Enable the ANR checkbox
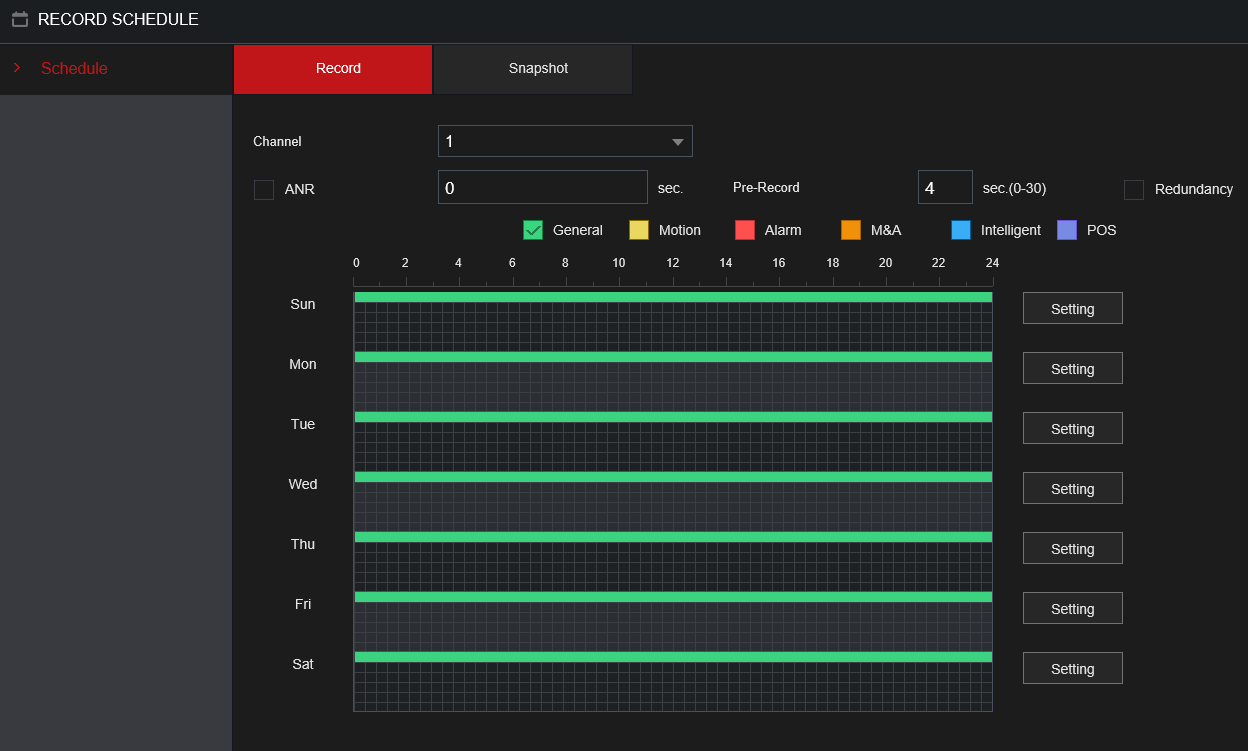Image resolution: width=1248 pixels, height=751 pixels. [x=264, y=190]
